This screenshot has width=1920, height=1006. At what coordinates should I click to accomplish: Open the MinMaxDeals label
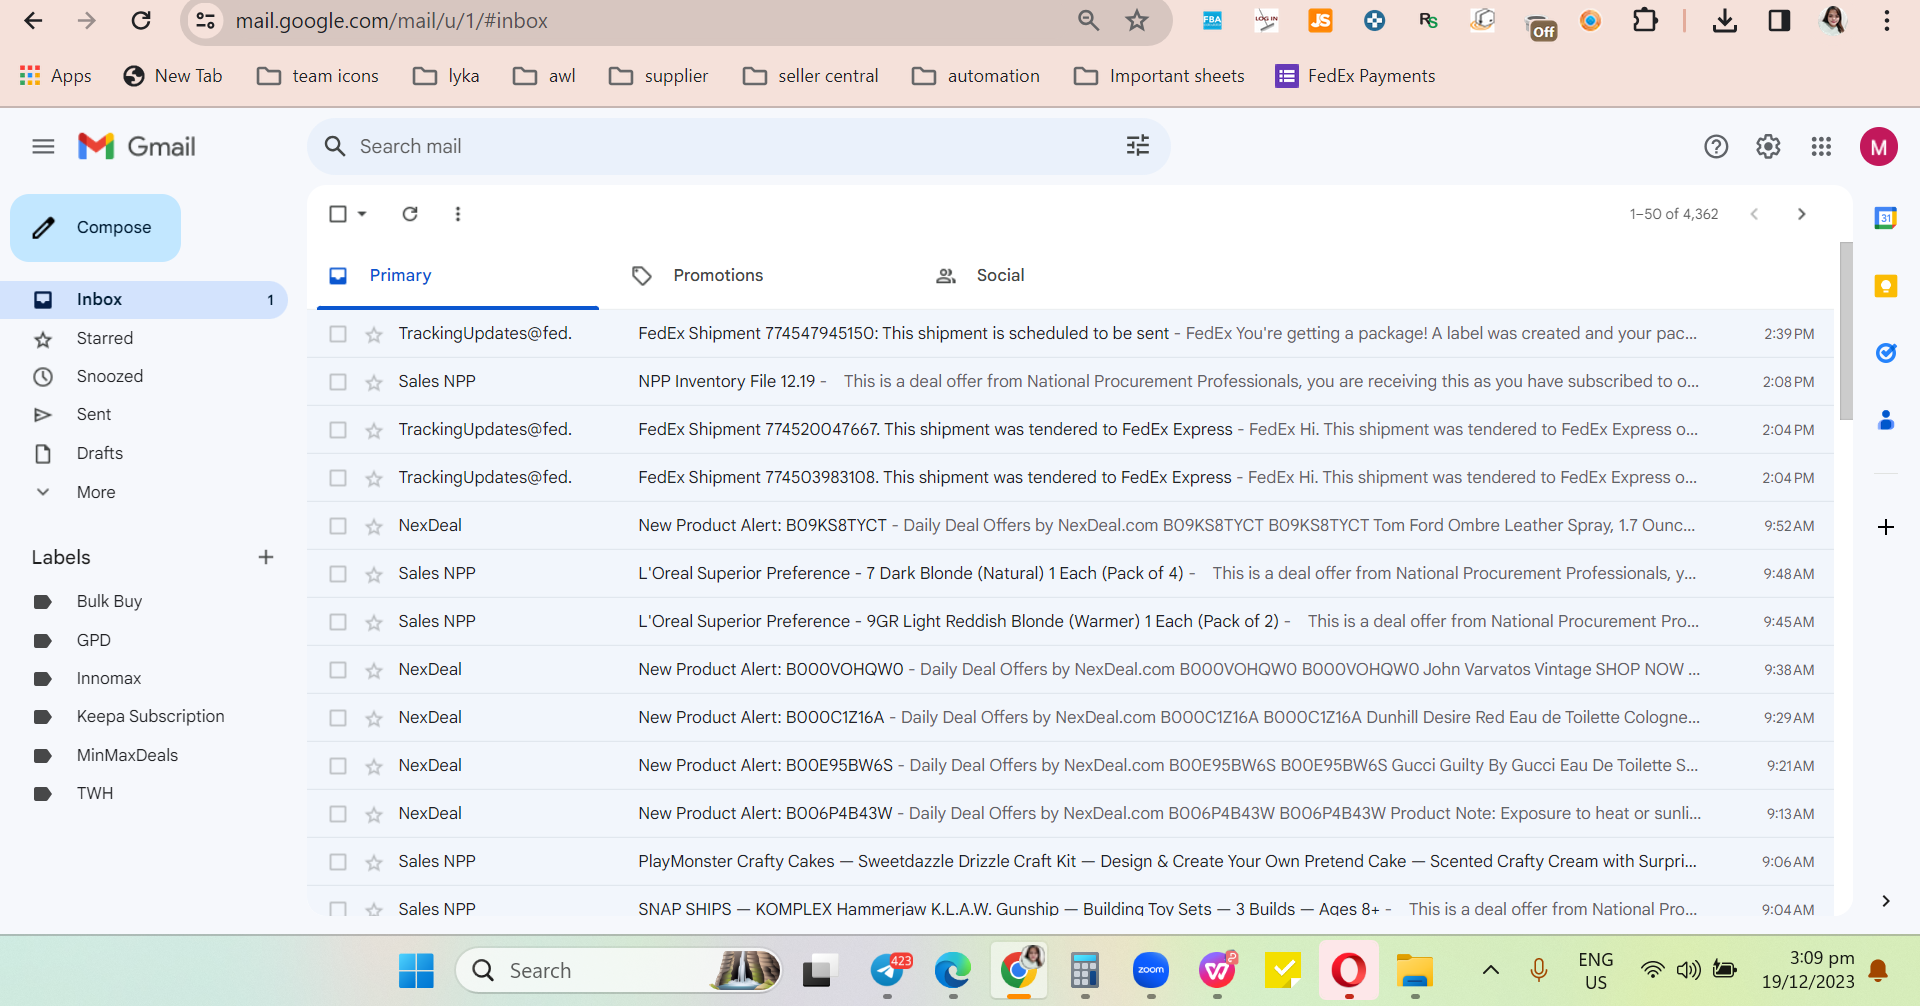[127, 755]
